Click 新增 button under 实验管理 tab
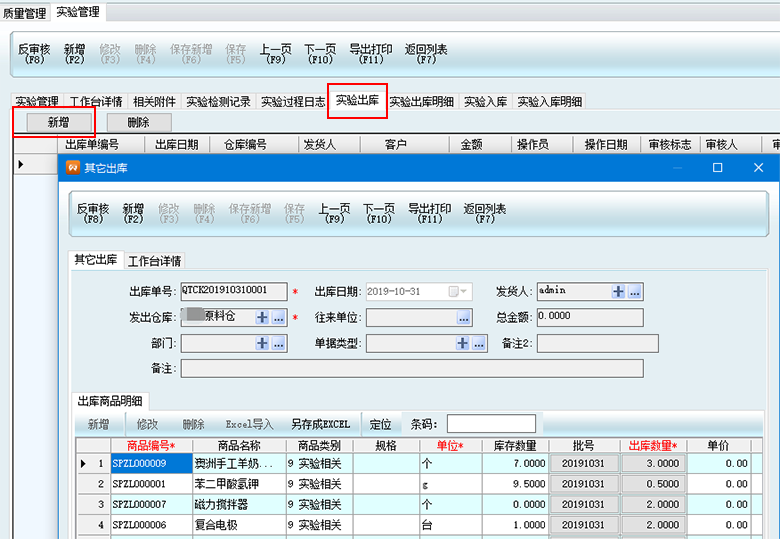The height and width of the screenshot is (539, 780). [x=57, y=122]
